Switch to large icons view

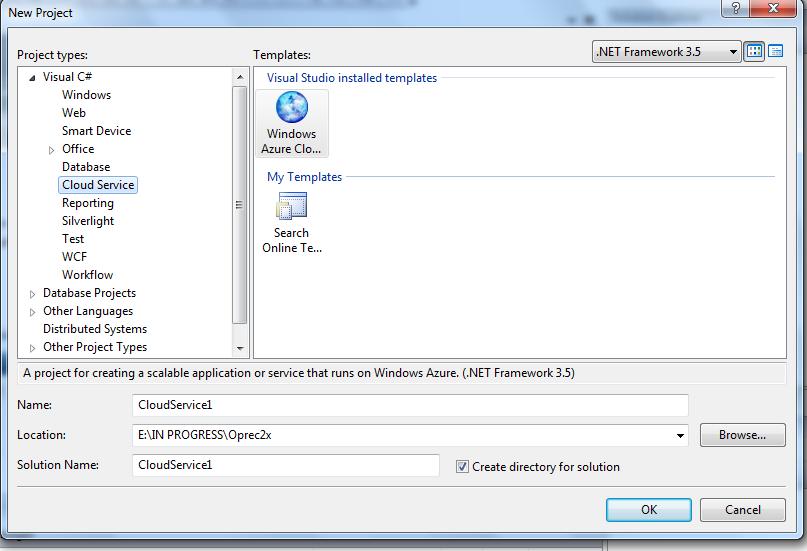click(755, 51)
